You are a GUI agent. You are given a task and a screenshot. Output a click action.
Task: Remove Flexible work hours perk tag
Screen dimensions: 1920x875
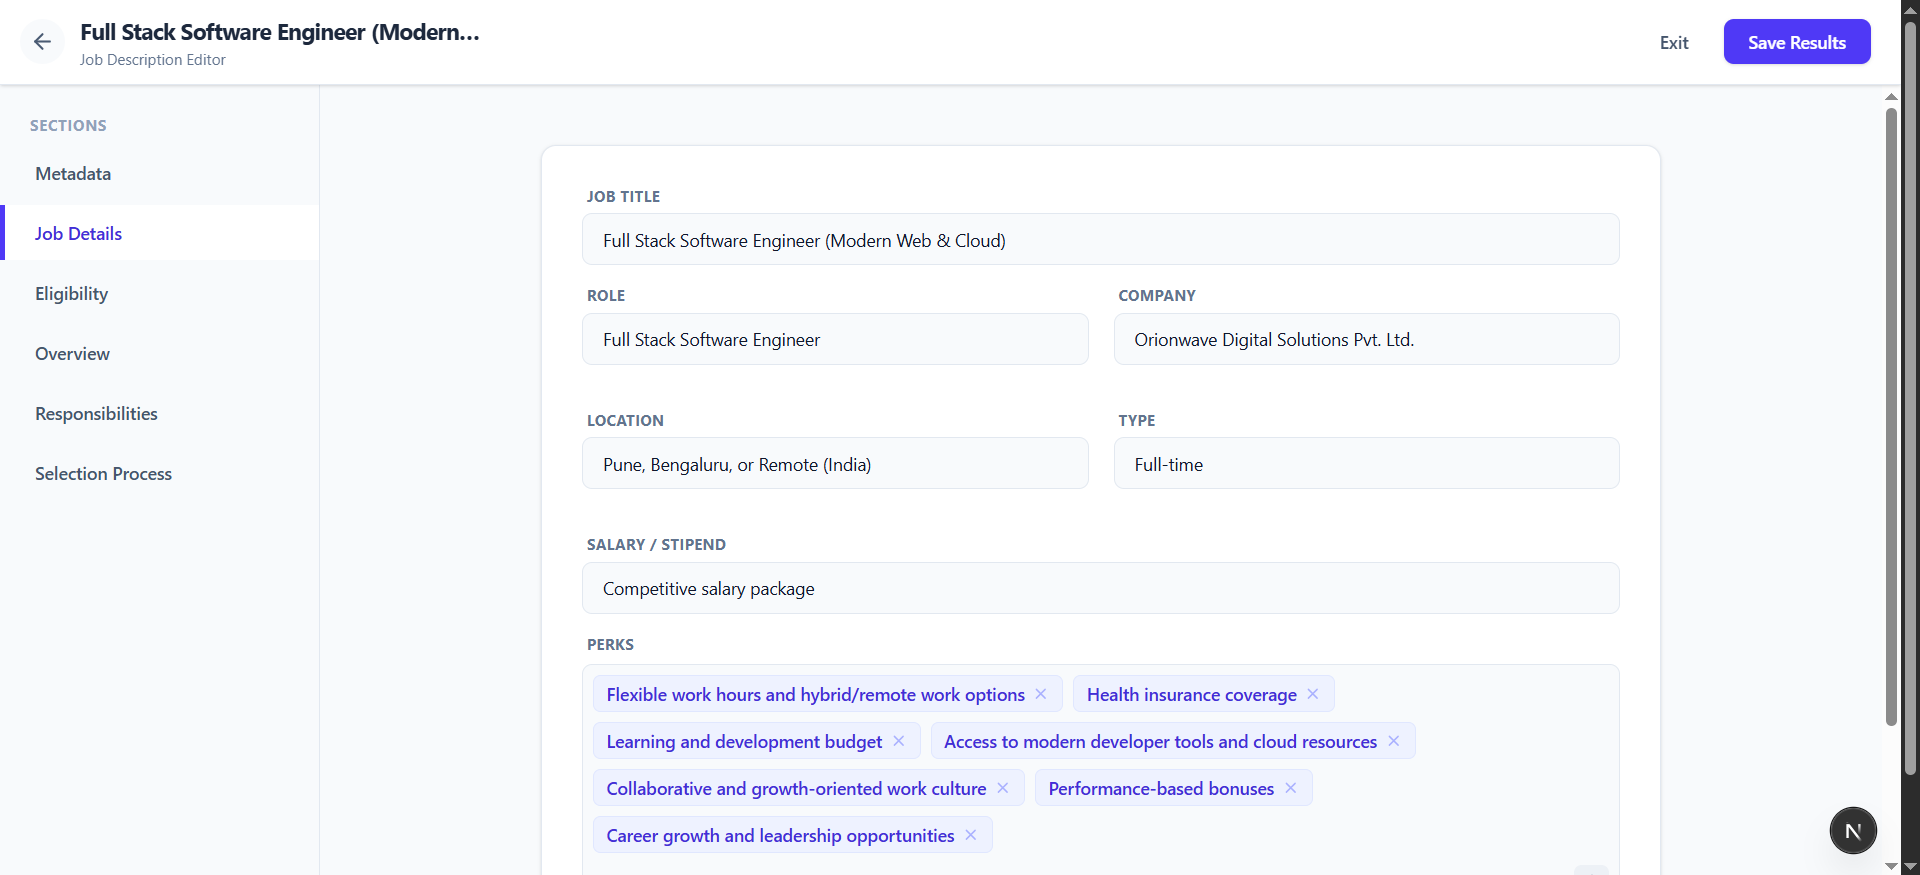1041,694
